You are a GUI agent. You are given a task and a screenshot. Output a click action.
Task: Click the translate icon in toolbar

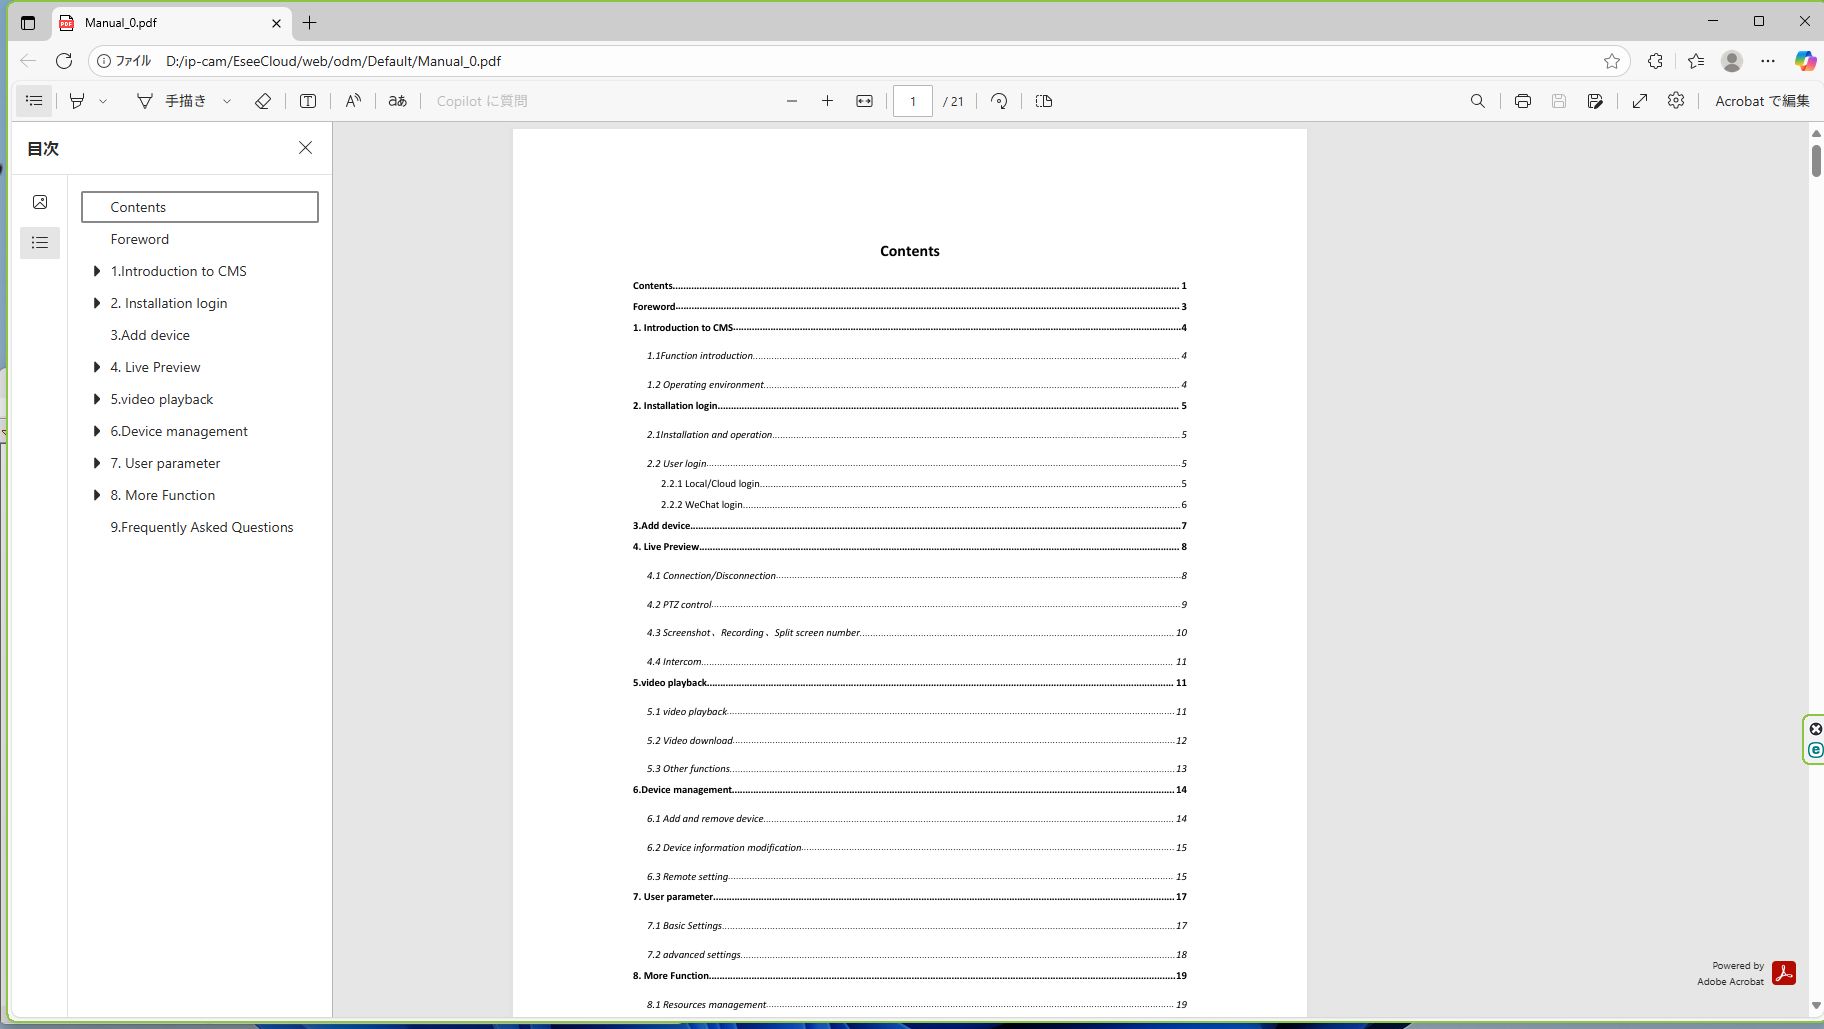tap(397, 101)
